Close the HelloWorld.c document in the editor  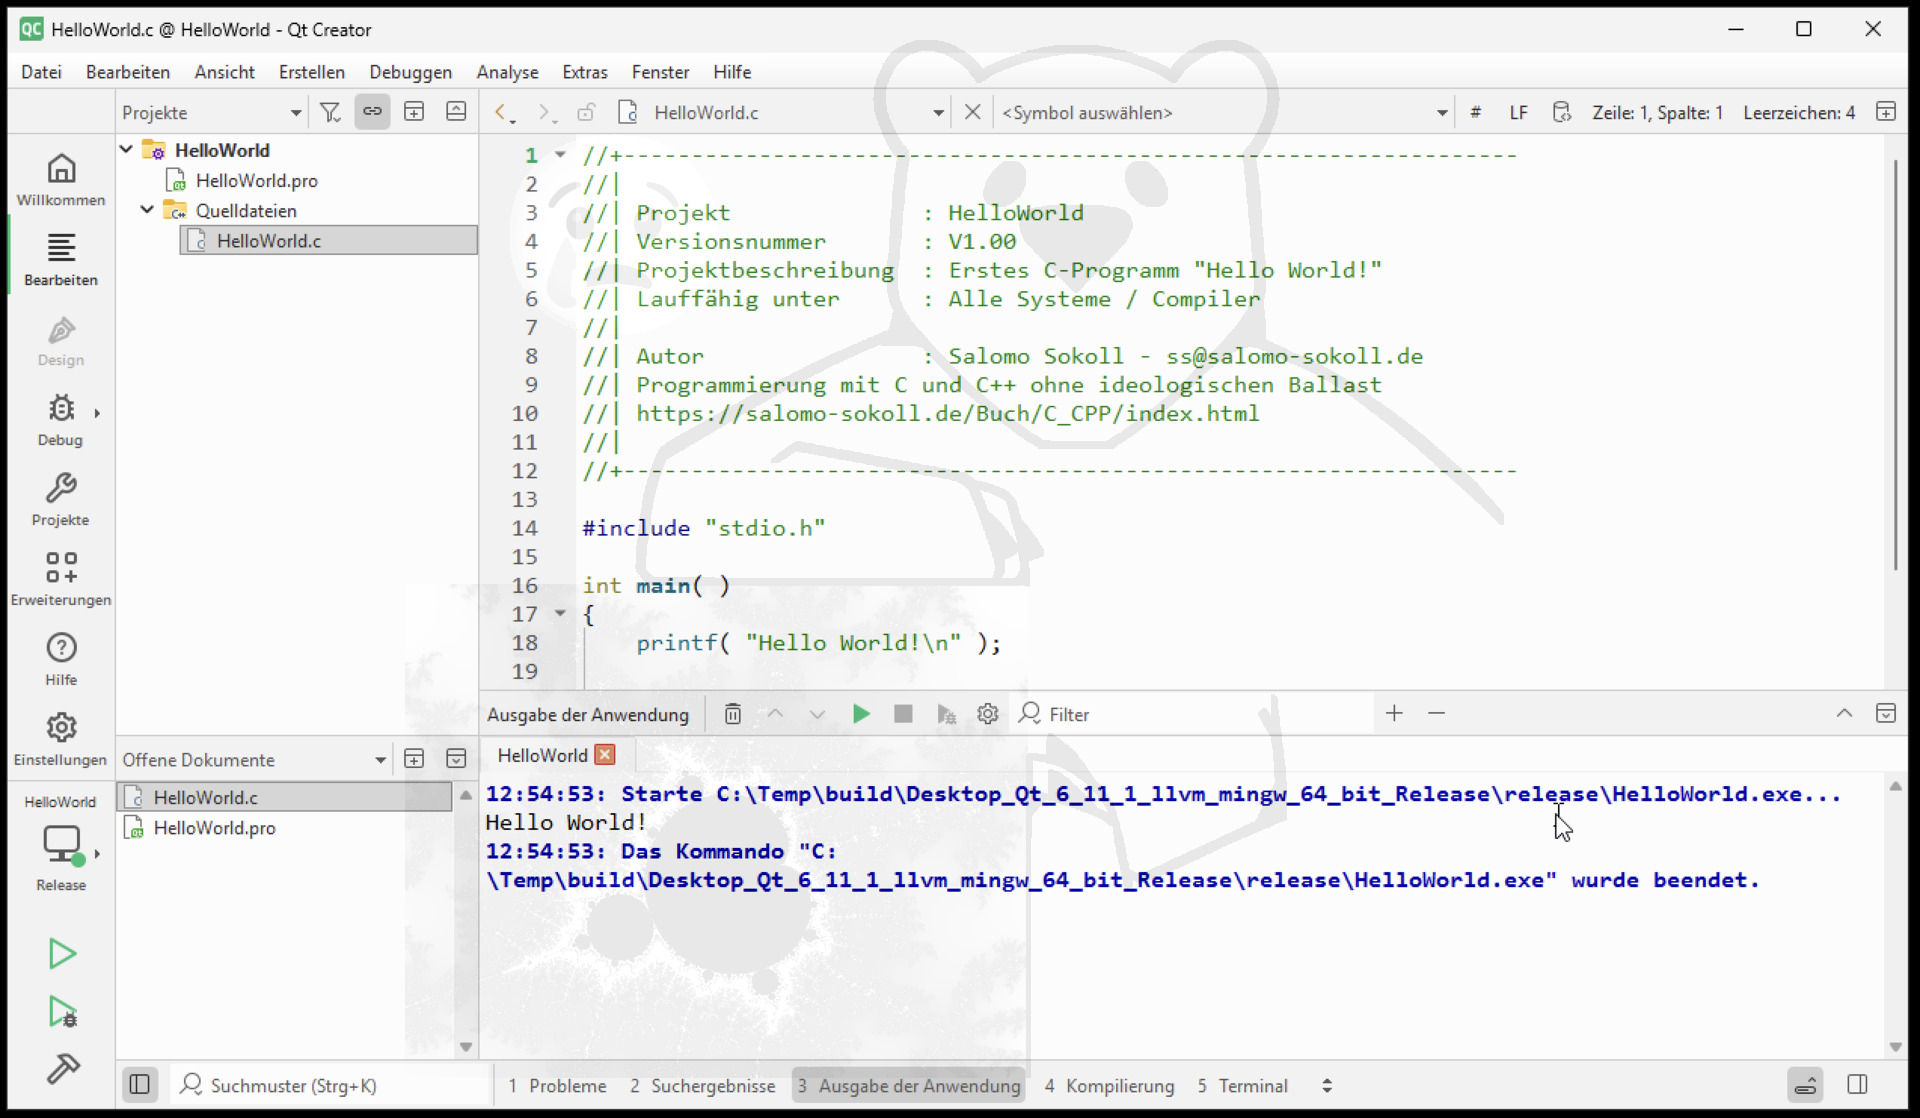pyautogui.click(x=972, y=112)
